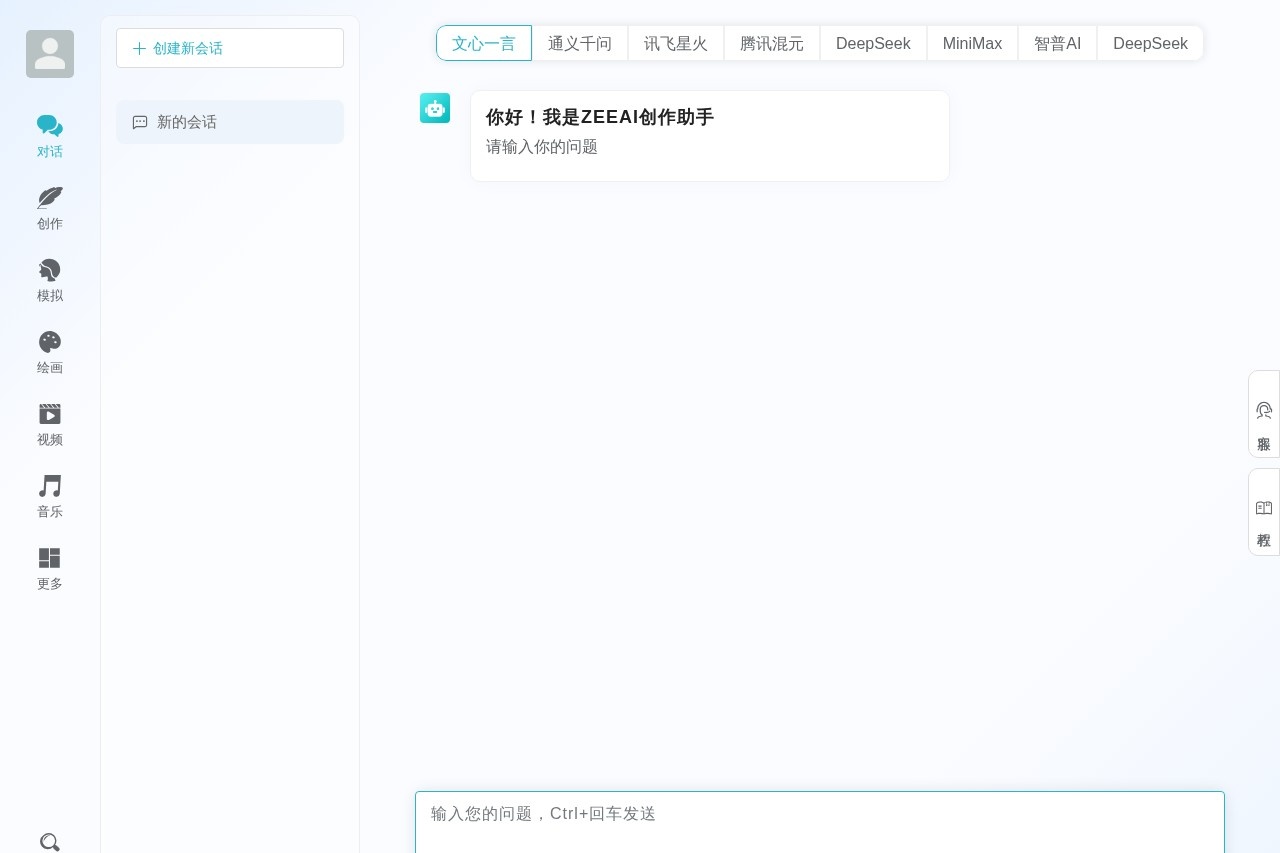Open the 模拟 head icon

(x=50, y=270)
